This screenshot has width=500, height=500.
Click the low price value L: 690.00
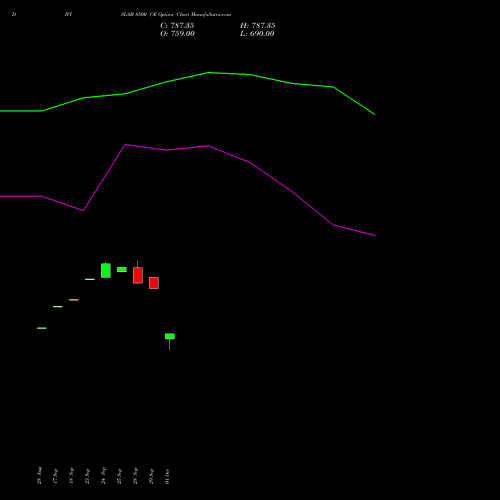coord(257,34)
